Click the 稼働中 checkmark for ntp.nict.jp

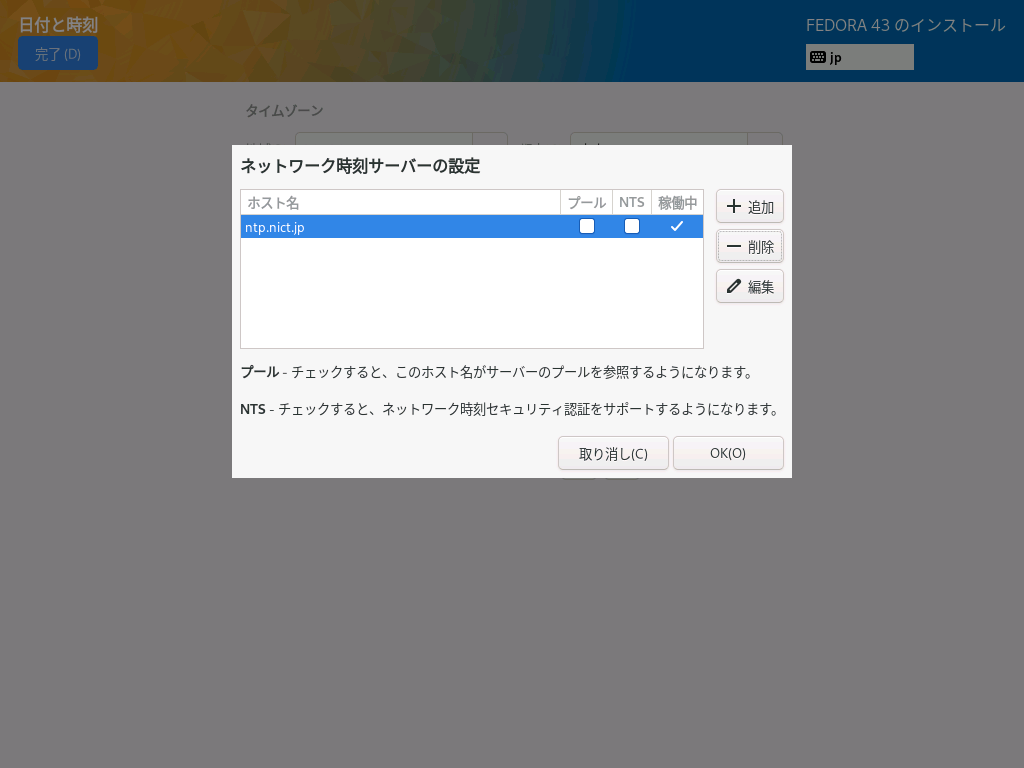pos(677,226)
